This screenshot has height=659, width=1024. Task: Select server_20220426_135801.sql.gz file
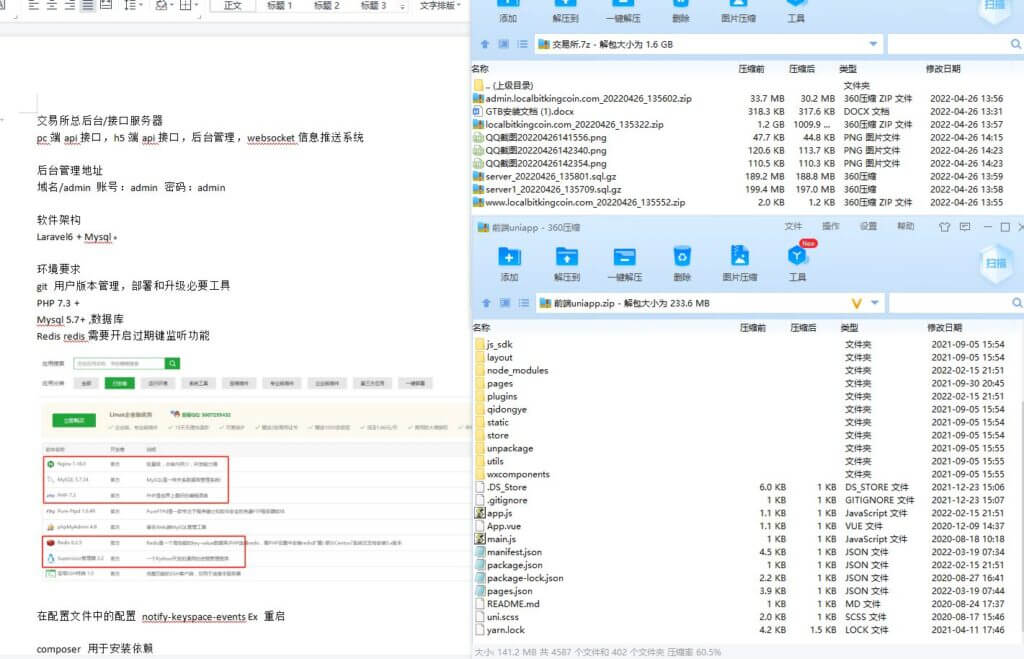746,176
